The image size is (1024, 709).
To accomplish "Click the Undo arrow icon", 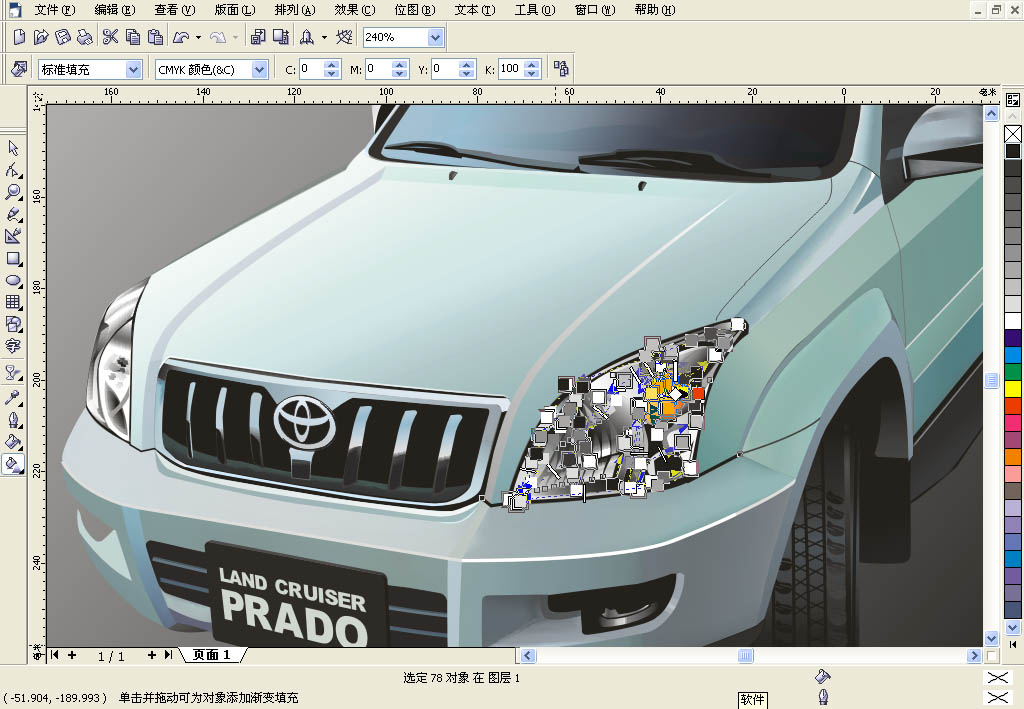I will (181, 37).
